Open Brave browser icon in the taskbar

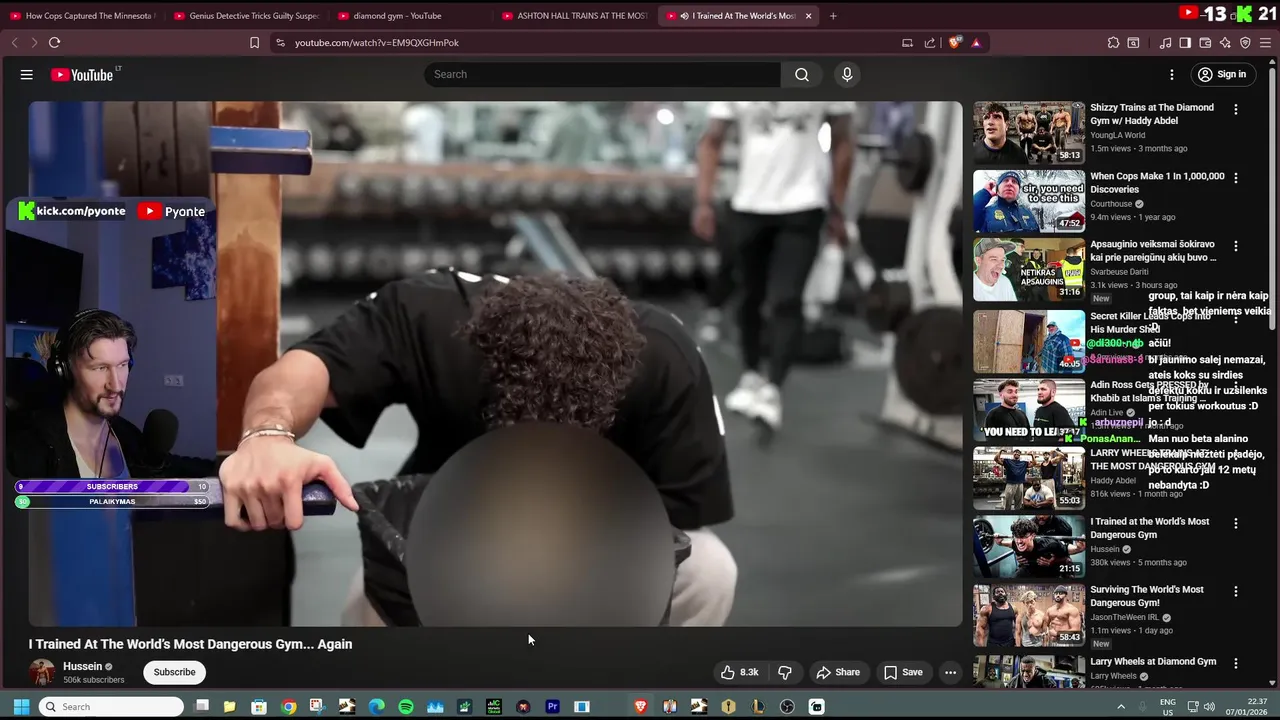pos(641,707)
